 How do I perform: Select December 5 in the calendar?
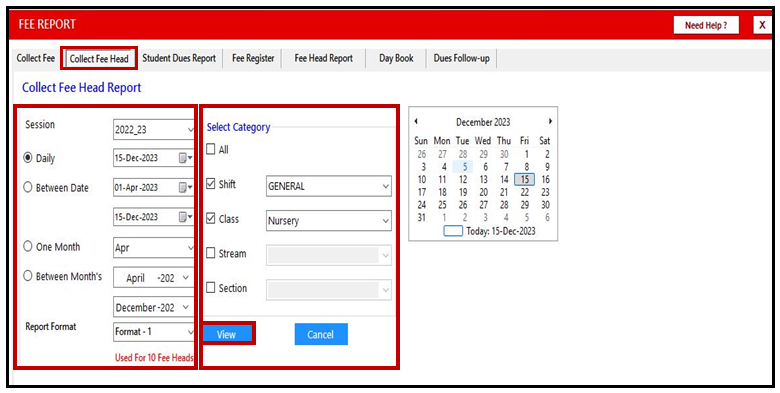tap(463, 167)
